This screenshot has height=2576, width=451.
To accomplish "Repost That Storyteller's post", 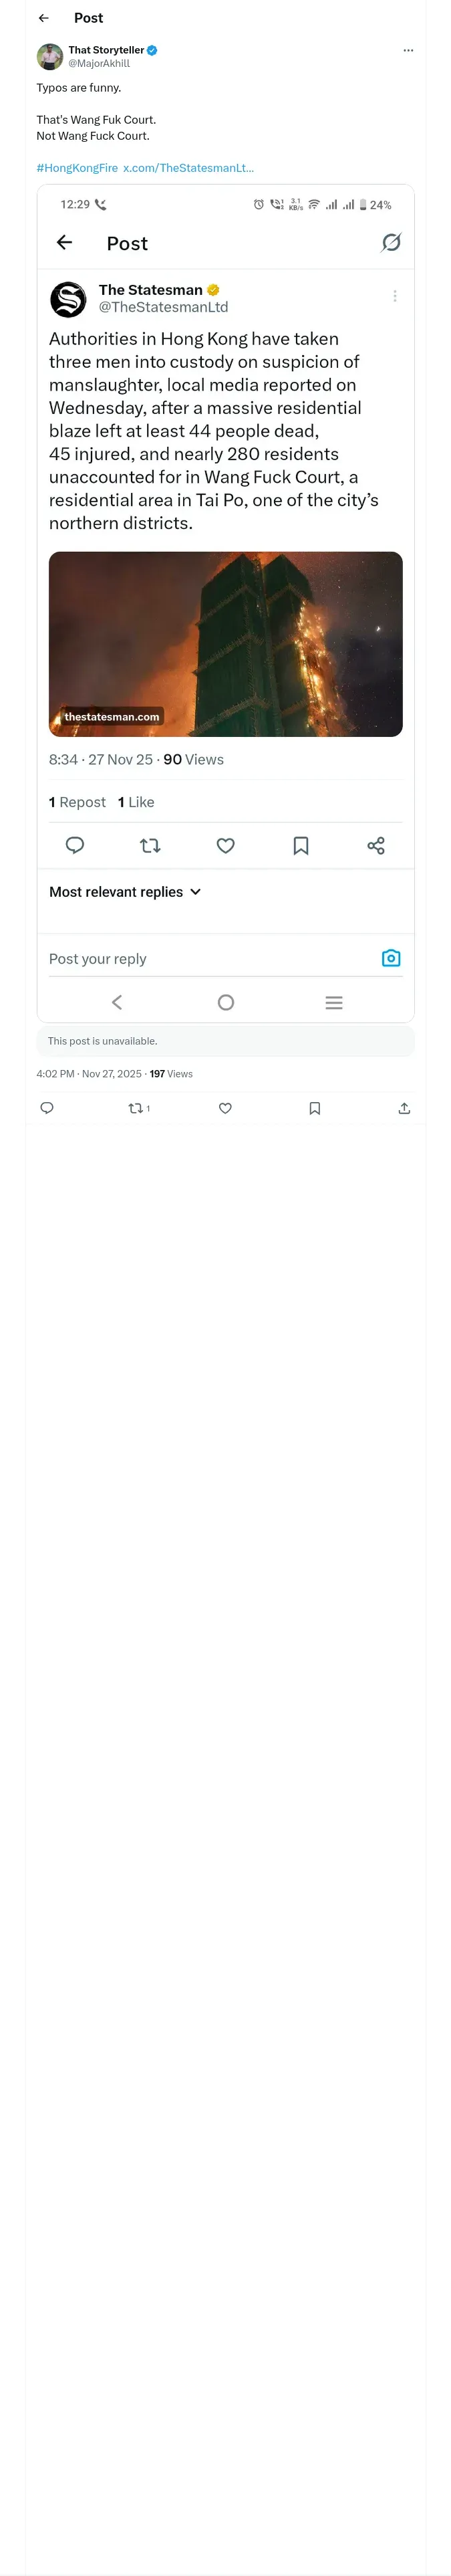I will (136, 1108).
